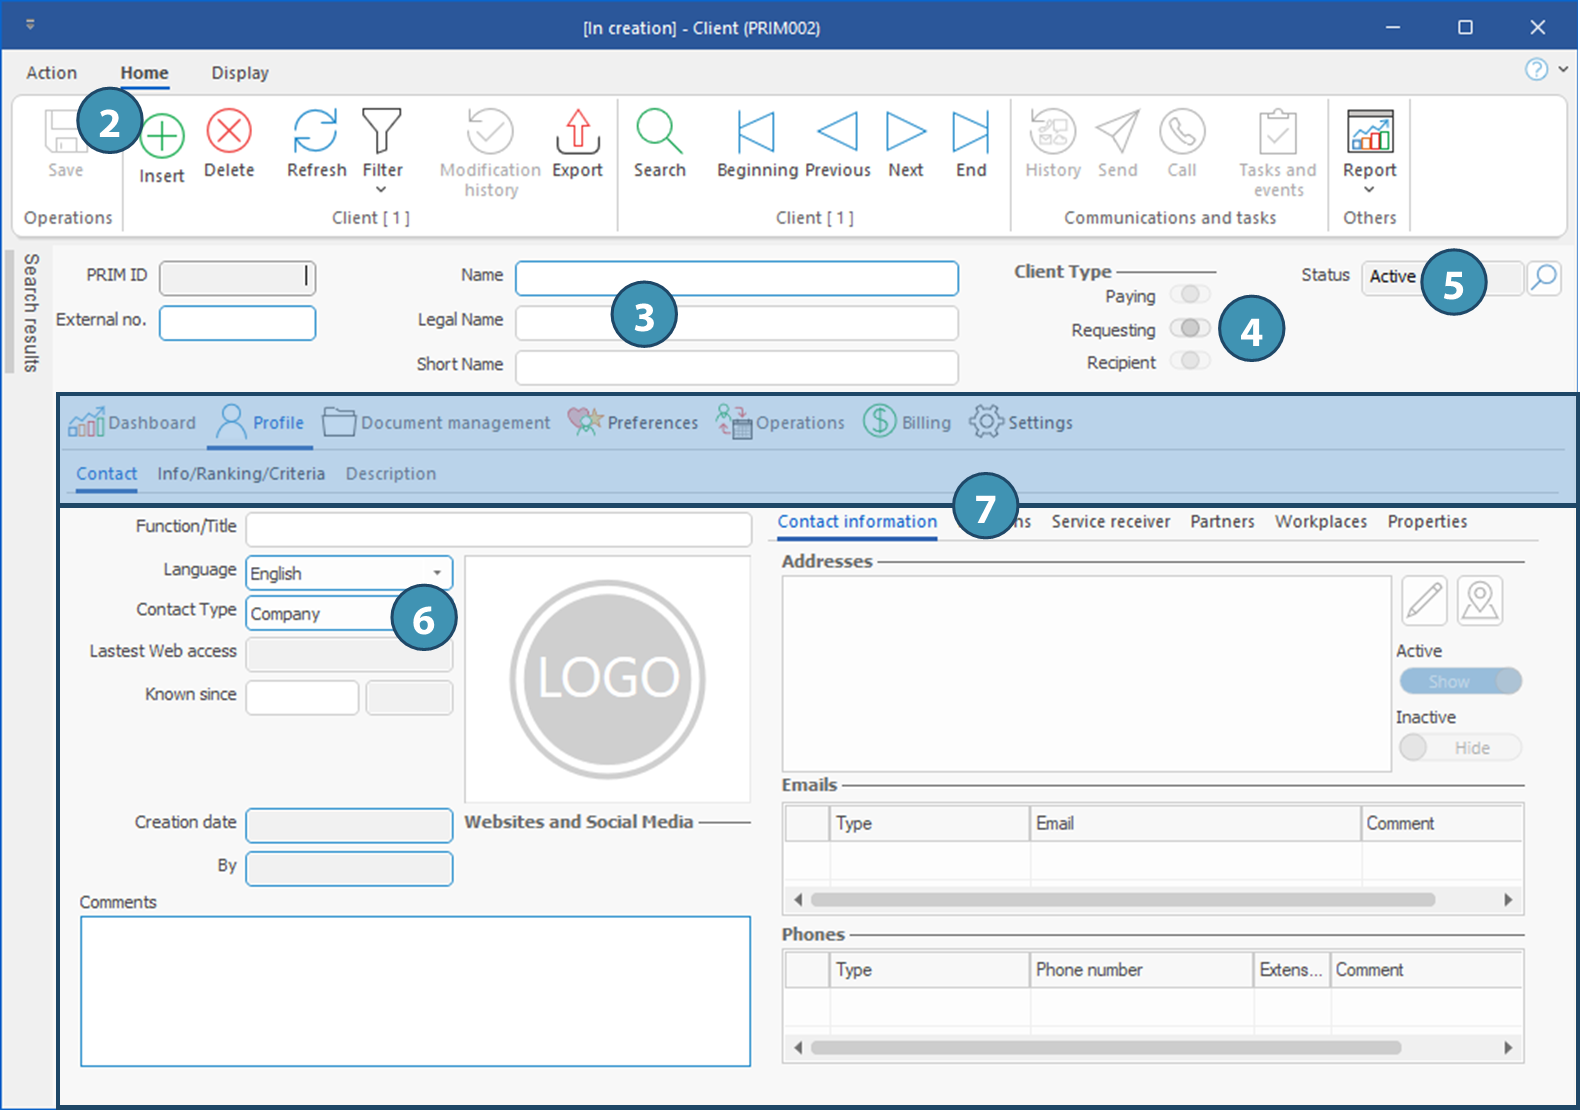The height and width of the screenshot is (1110, 1581).
Task: Switch to the Display ribbon tab
Action: coord(240,73)
